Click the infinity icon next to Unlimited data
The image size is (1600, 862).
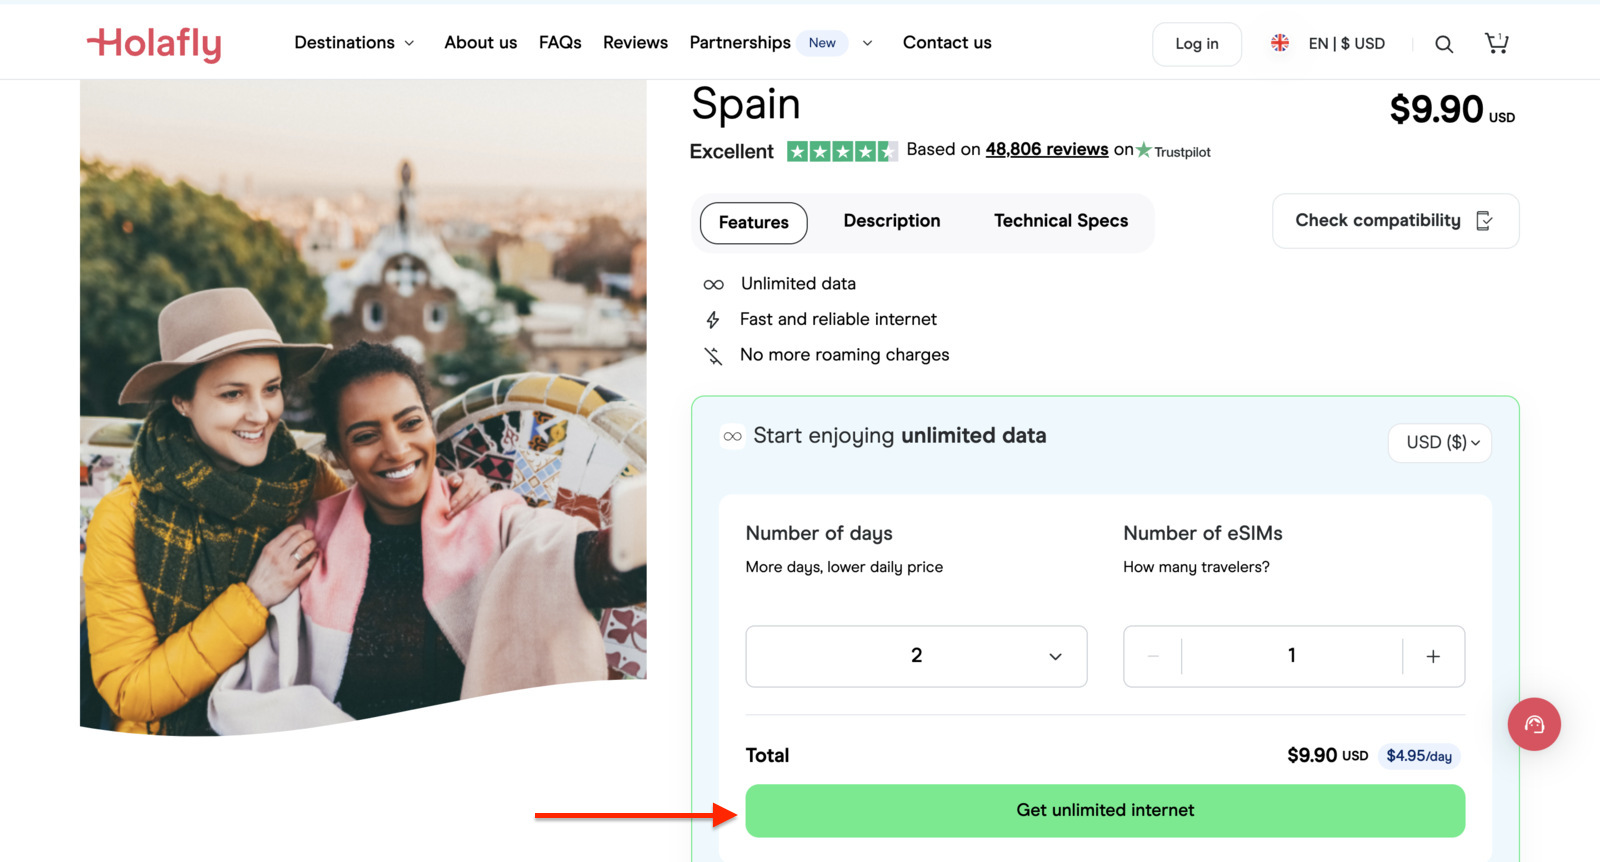click(x=713, y=284)
